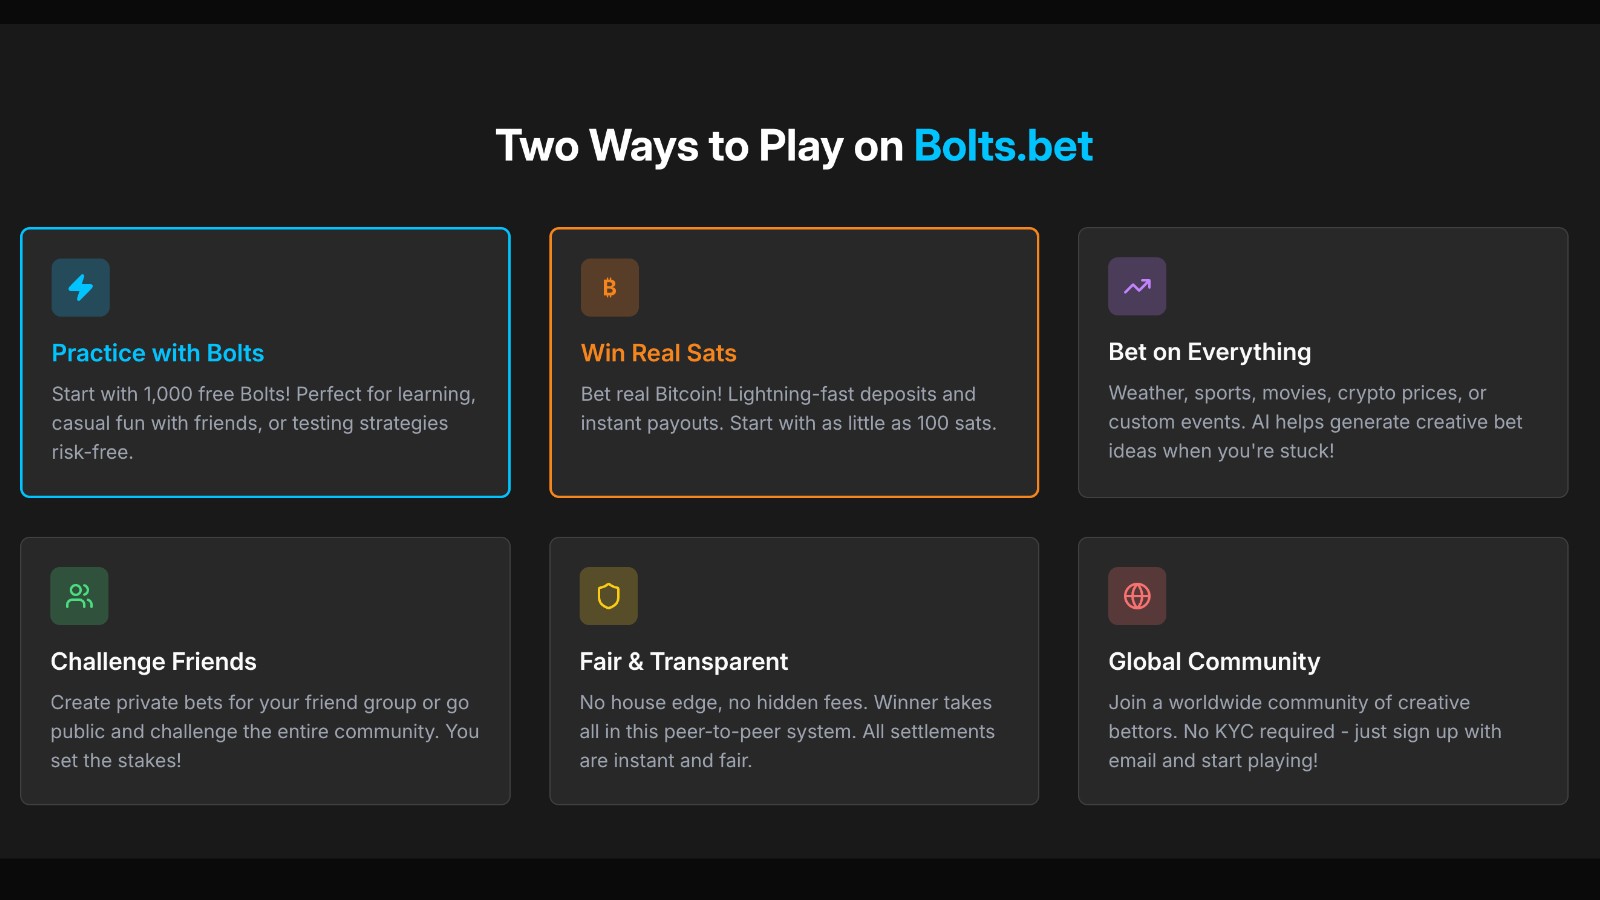Click the Fair & Transparent card body
This screenshot has height=900, width=1600.
coord(793,670)
